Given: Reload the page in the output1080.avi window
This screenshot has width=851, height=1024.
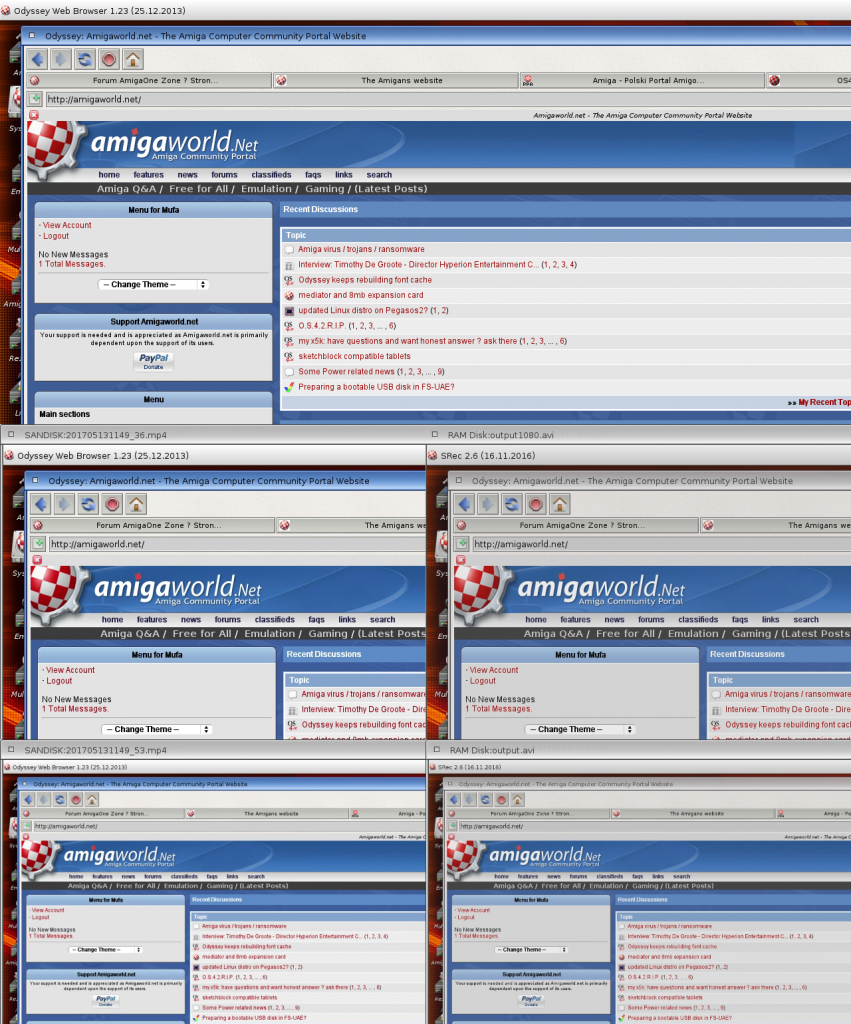Looking at the screenshot, I should 511,504.
